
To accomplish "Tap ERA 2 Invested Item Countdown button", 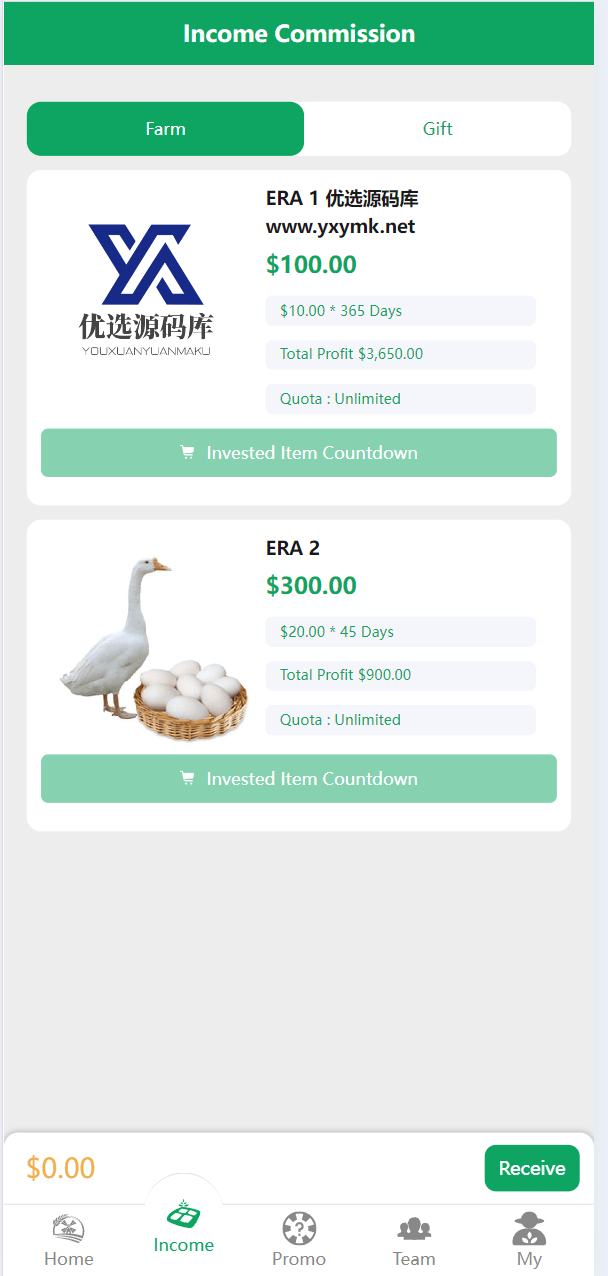I will (x=299, y=779).
